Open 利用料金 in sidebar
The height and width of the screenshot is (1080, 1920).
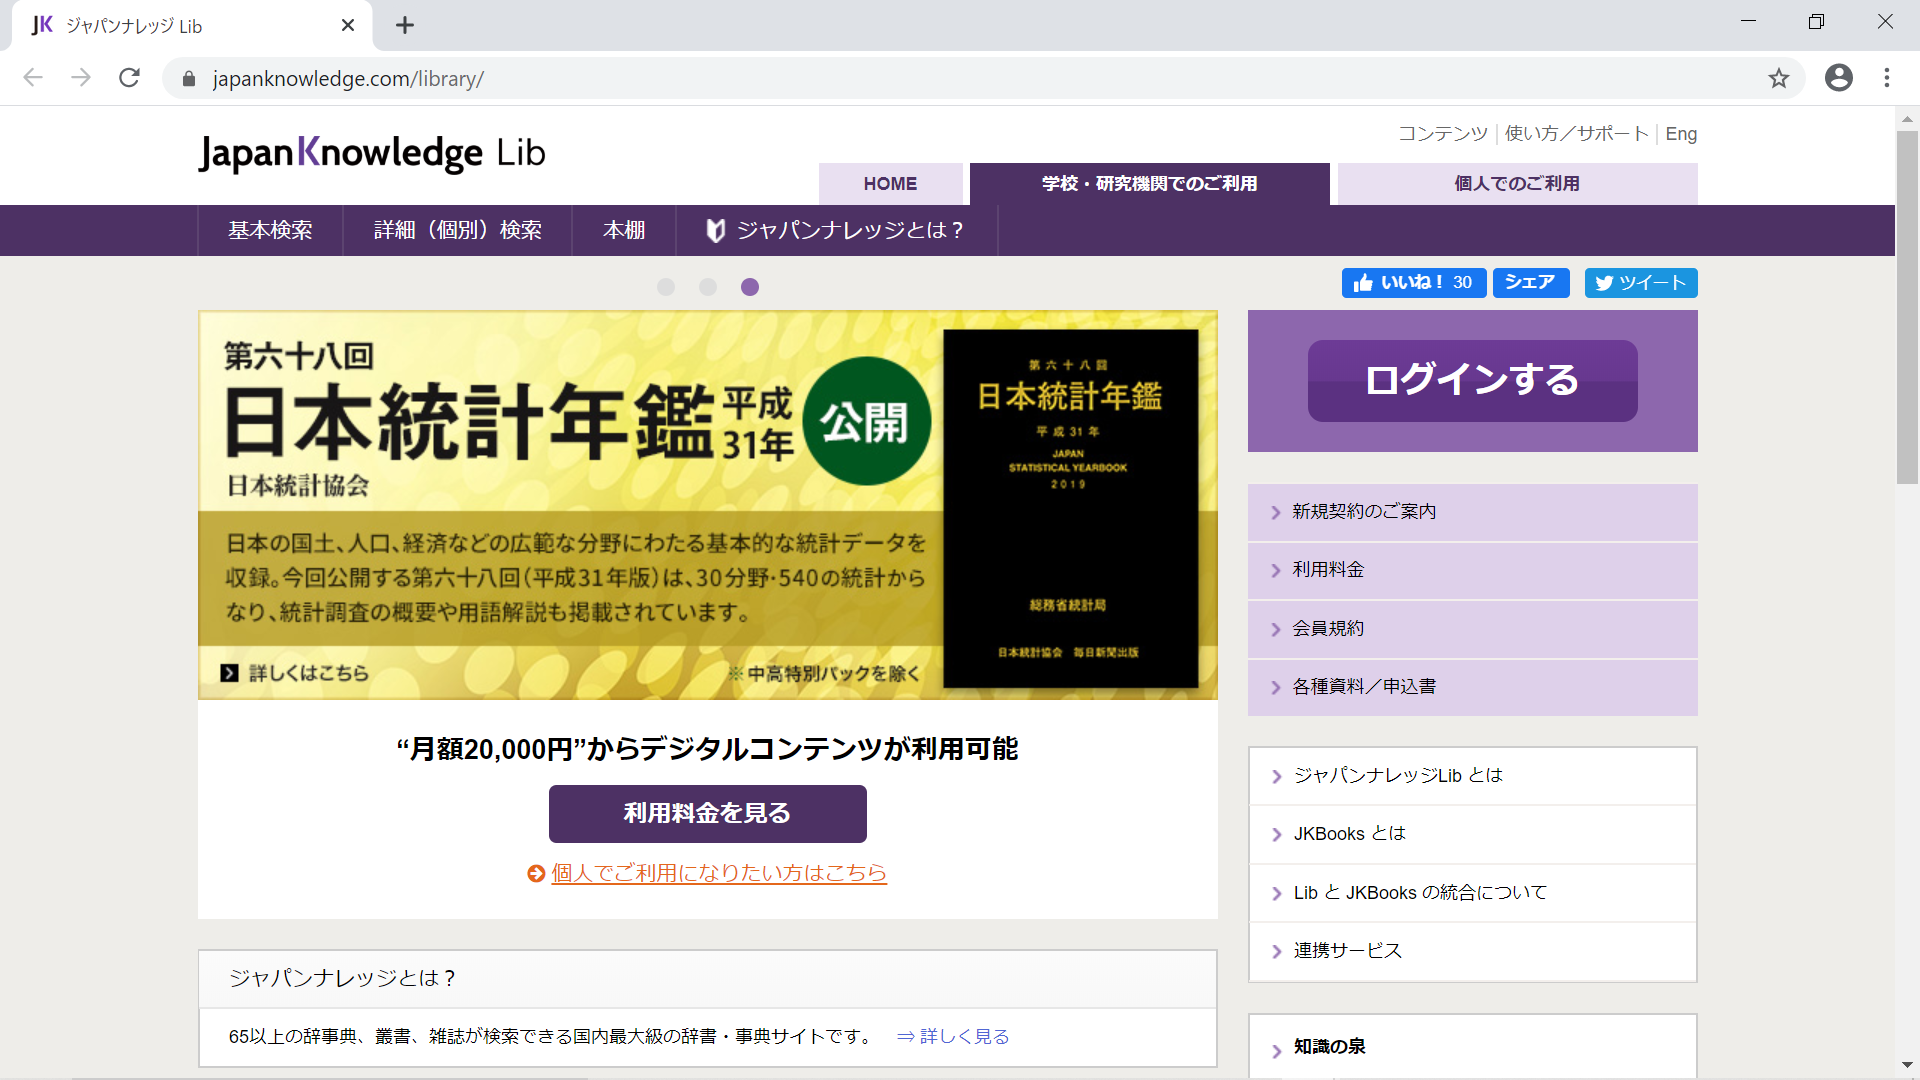[x=1472, y=570]
